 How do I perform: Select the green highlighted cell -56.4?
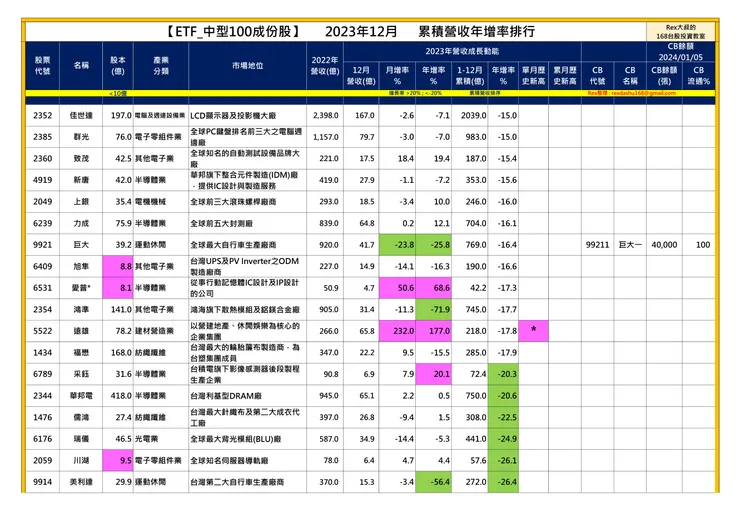[434, 482]
